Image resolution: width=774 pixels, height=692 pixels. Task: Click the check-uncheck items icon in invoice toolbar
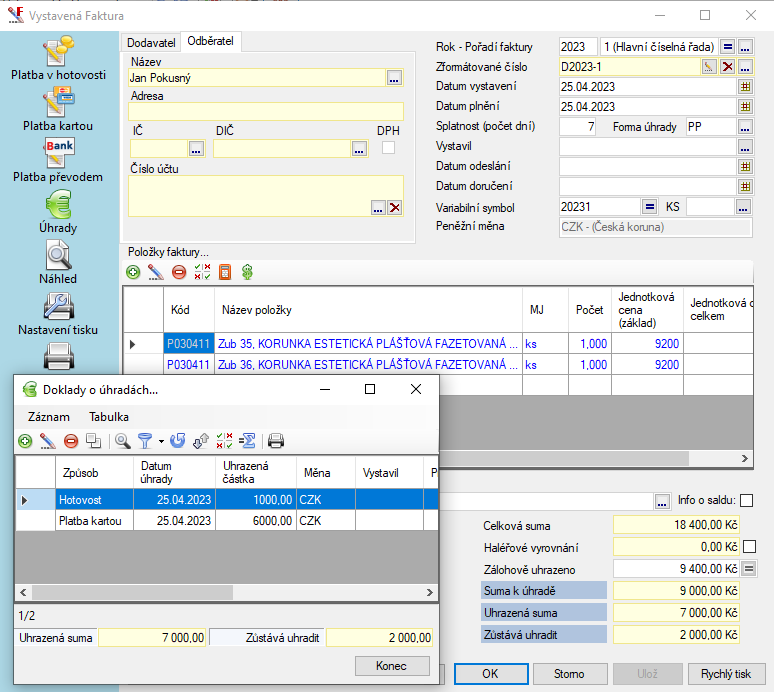tap(202, 272)
